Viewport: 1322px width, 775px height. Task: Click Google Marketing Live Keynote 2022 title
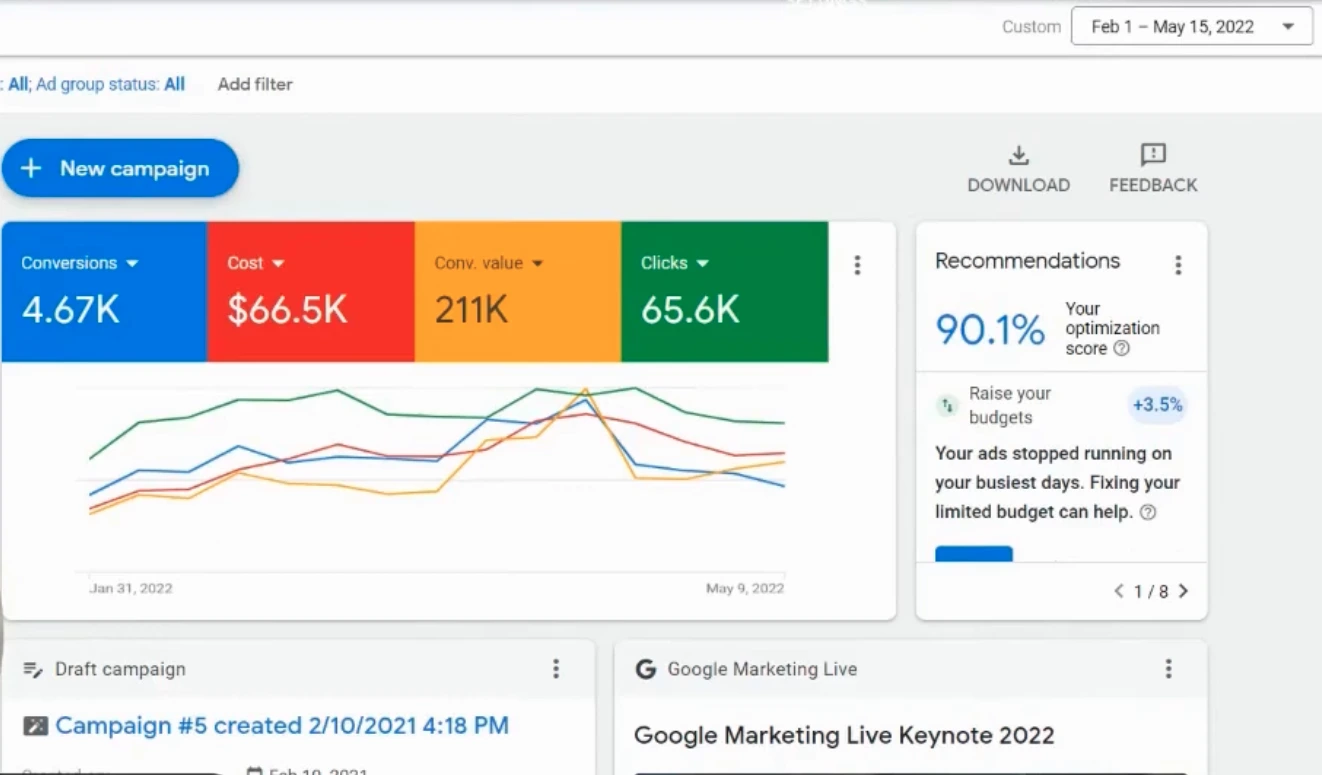click(x=844, y=736)
